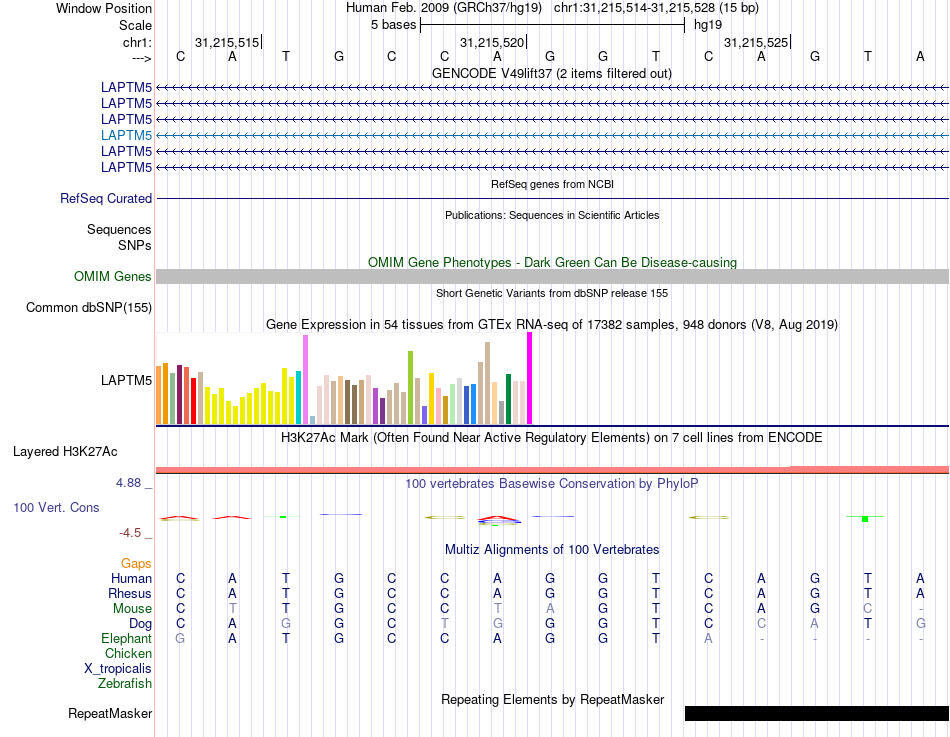
Task: Click the faded C in the Mouse row
Action: [x=868, y=609]
